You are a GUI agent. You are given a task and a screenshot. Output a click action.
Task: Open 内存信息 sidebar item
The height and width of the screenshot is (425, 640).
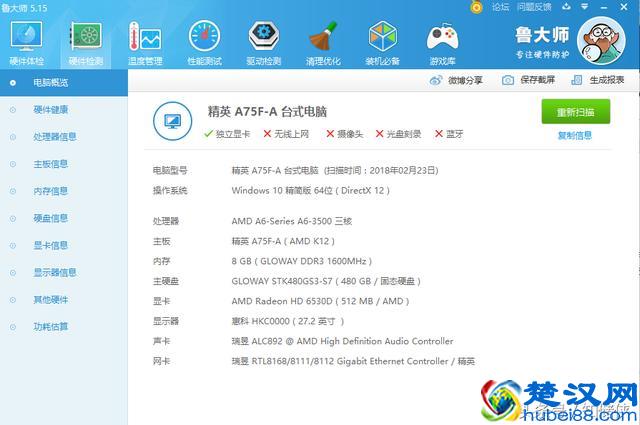(x=51, y=191)
